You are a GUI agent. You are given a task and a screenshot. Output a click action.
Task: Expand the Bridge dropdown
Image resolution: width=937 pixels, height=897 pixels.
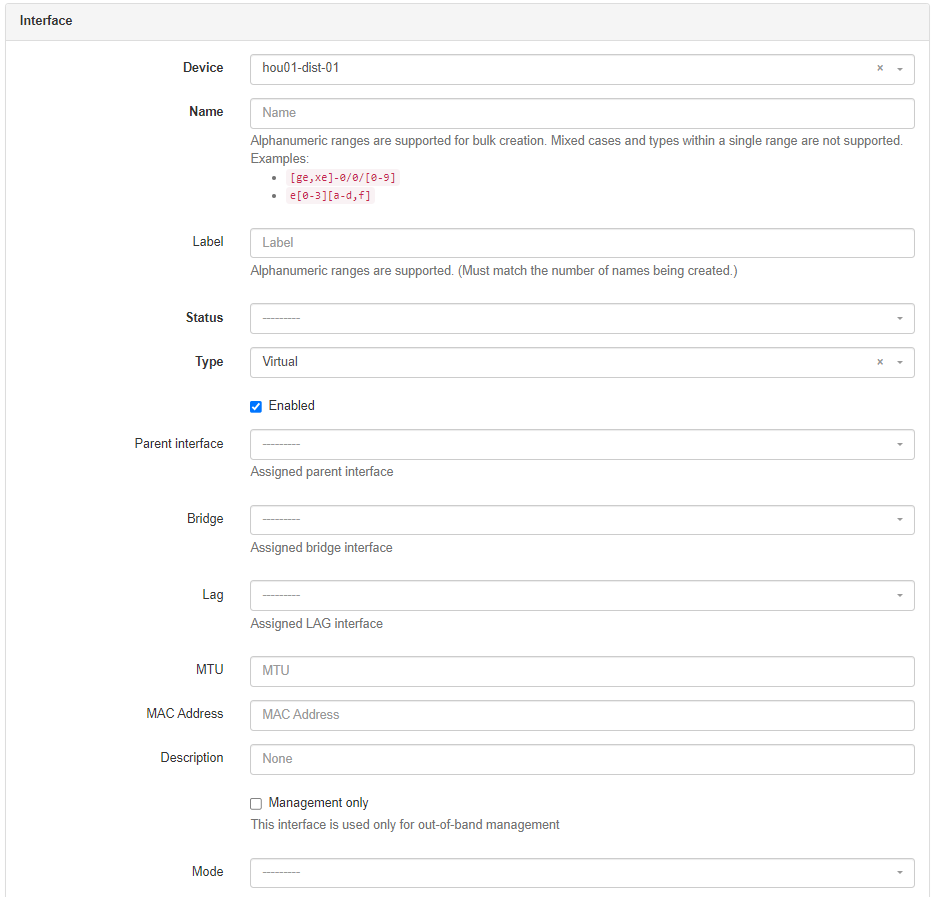581,520
